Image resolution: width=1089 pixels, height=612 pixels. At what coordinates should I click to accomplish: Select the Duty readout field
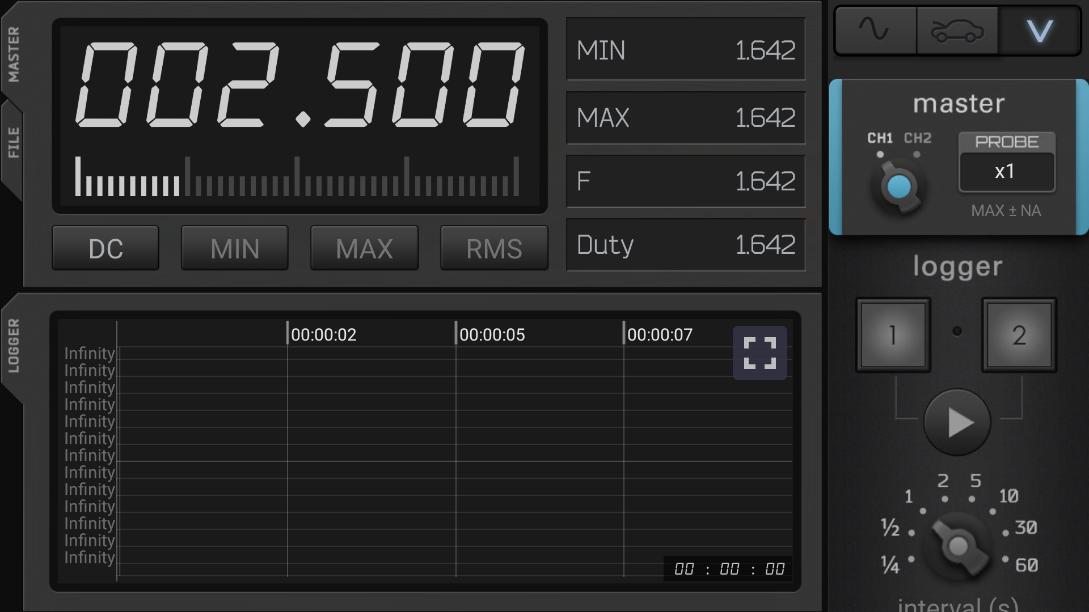click(x=686, y=245)
